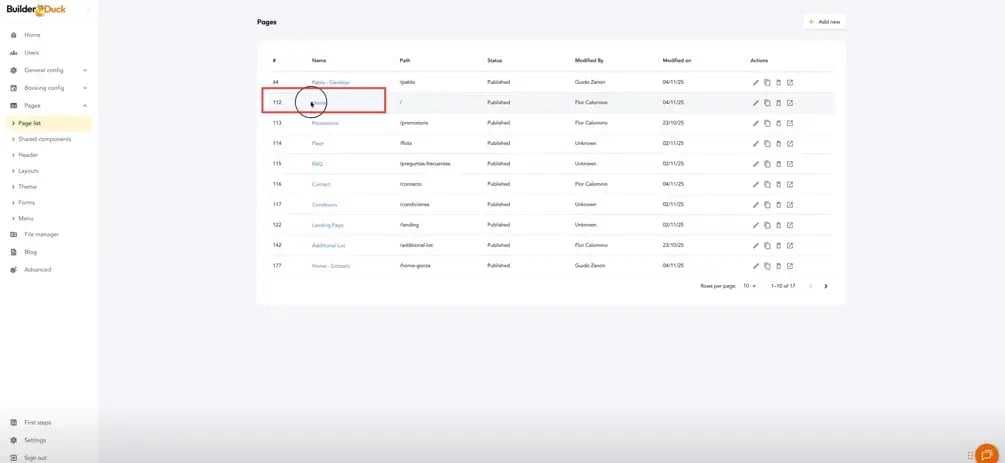
Task: Open Shared components in the sidebar
Action: tap(44, 139)
